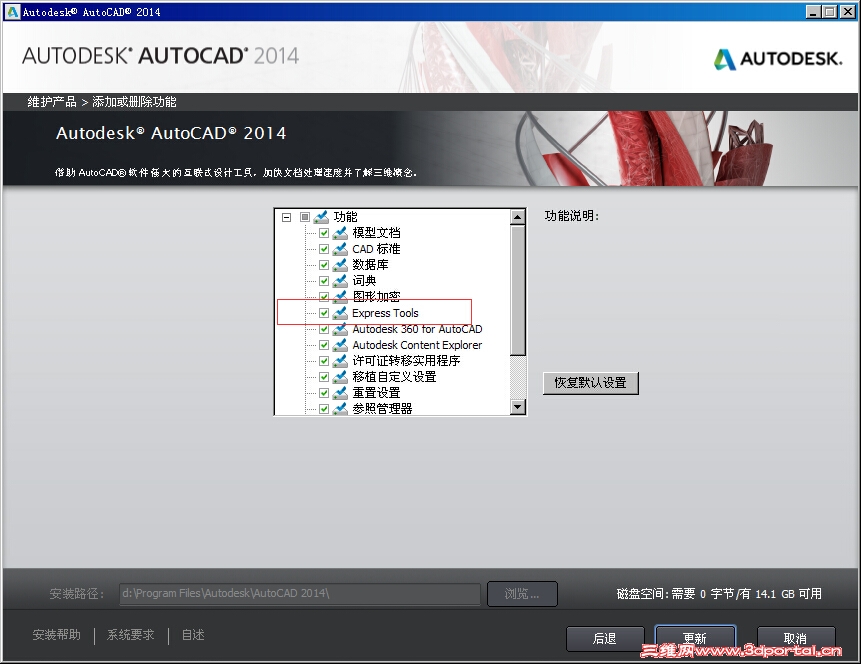This screenshot has width=861, height=664.
Task: Open the 系统要求 link
Action: click(x=131, y=635)
